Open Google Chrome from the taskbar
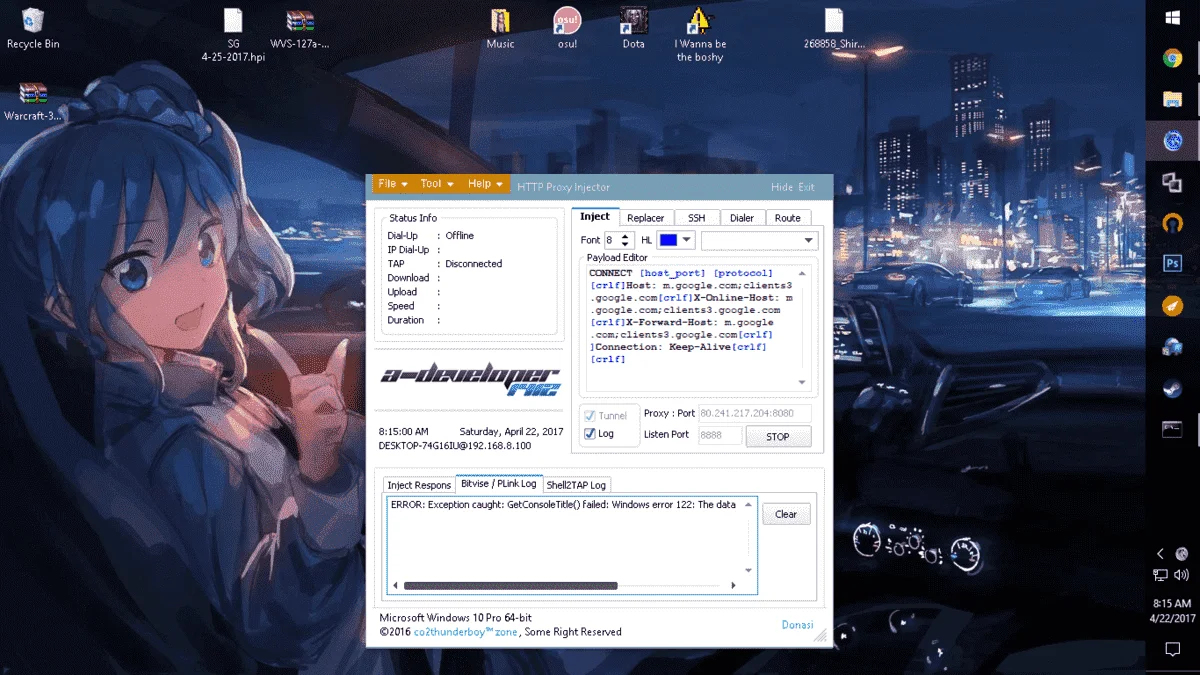Screen dimensions: 1200x675 coord(1173,58)
